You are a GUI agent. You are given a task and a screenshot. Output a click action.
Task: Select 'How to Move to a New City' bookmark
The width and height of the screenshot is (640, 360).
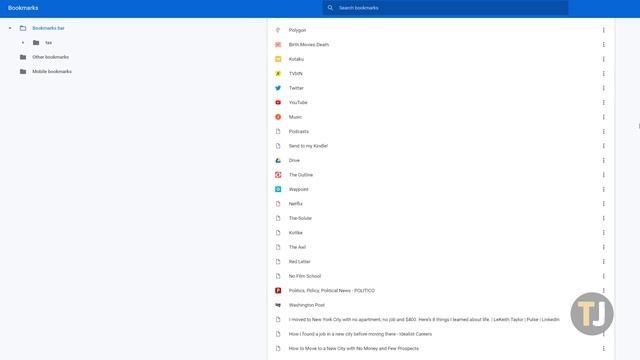tap(353, 349)
